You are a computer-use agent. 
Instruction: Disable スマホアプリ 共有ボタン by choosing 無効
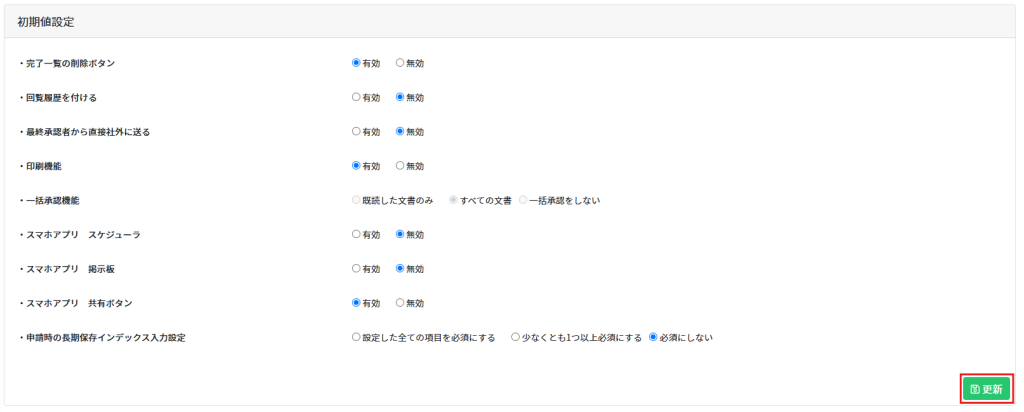pos(400,303)
